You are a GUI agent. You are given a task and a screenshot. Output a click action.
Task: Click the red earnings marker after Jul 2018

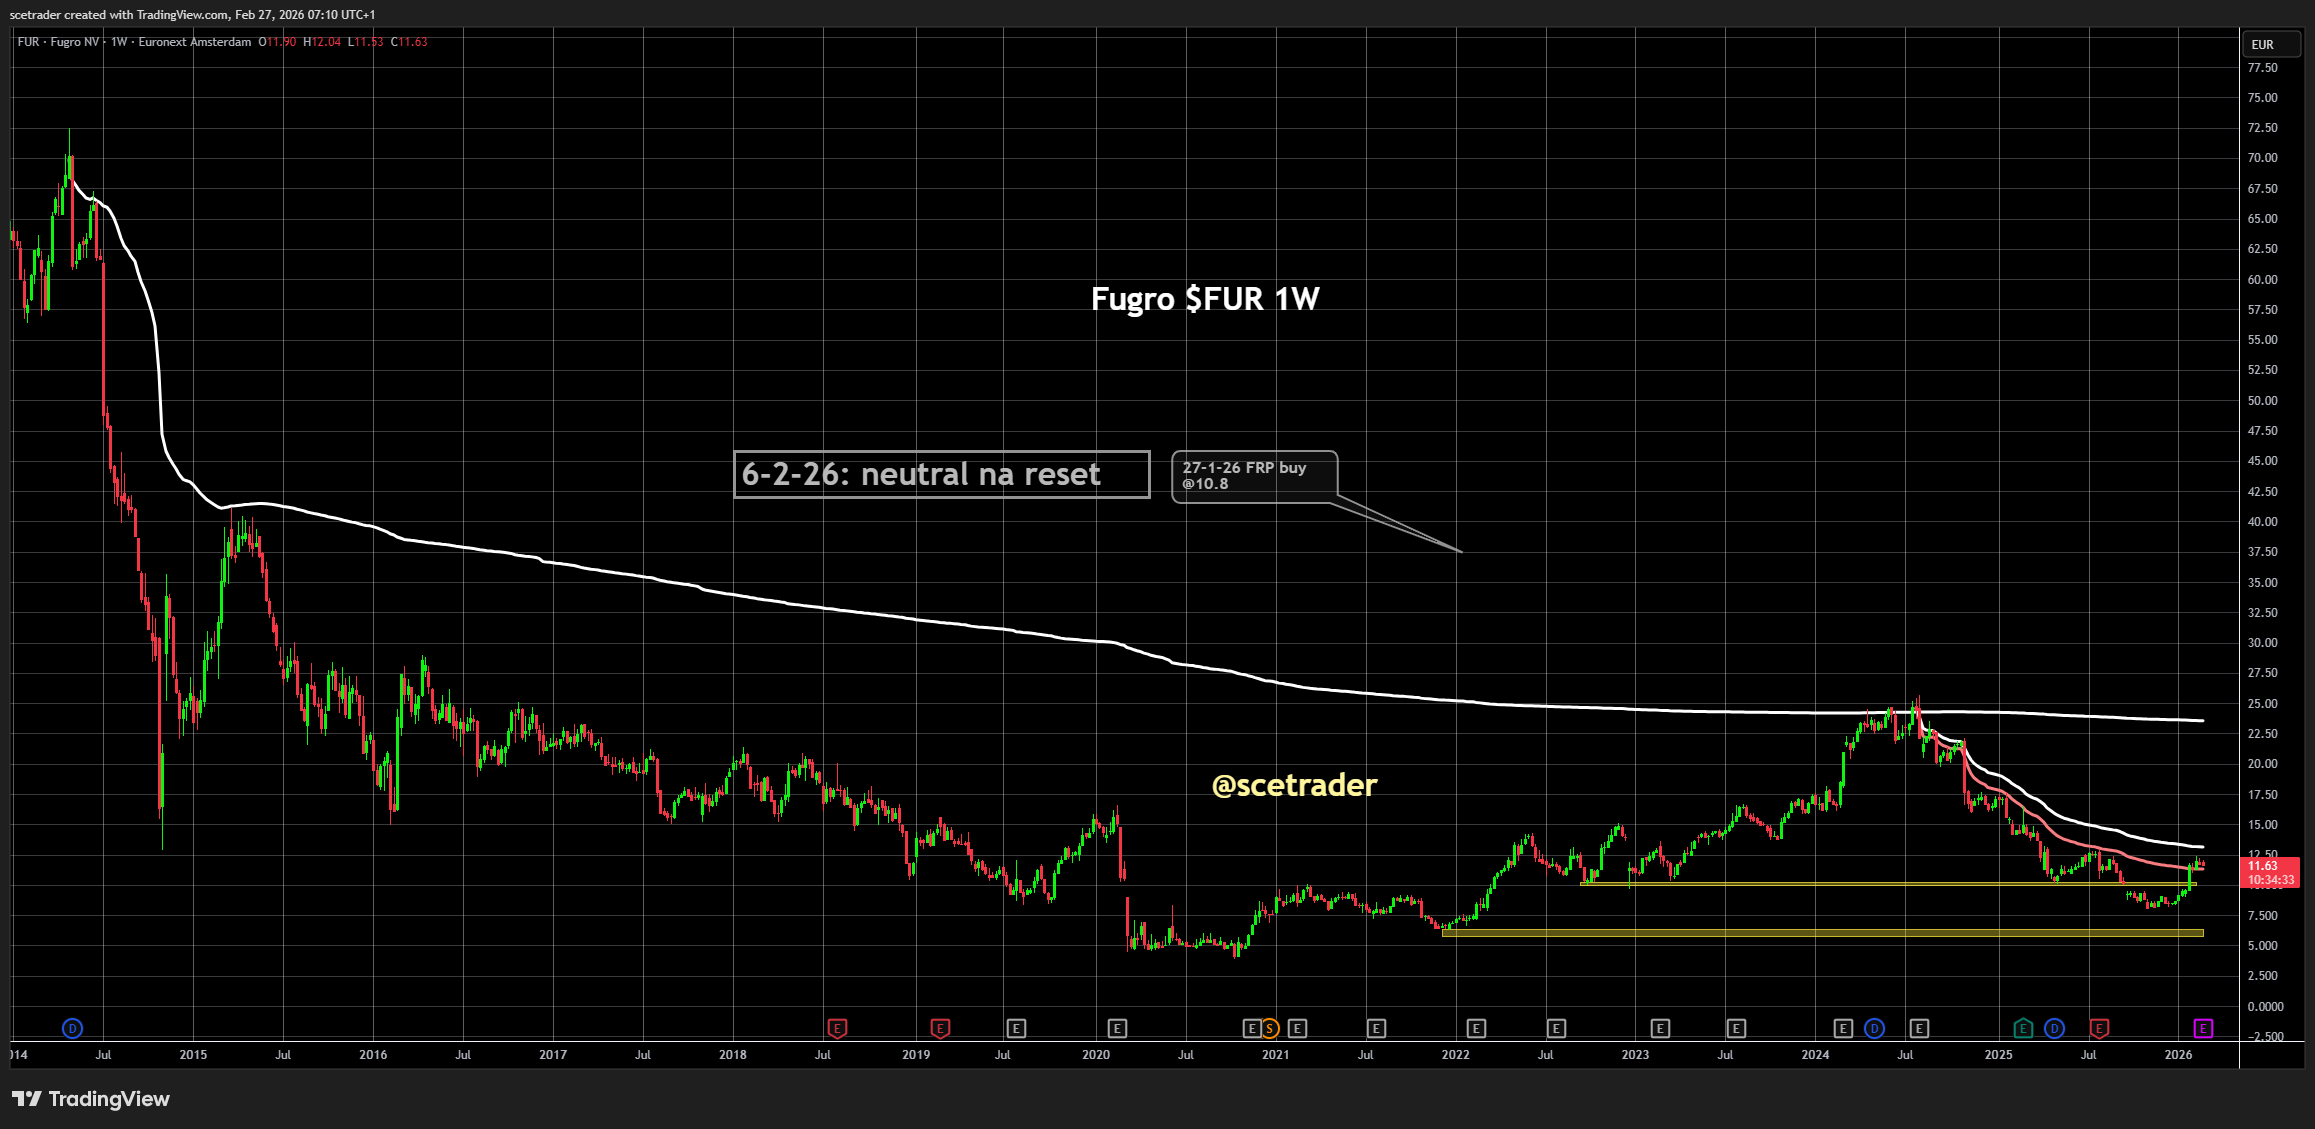pyautogui.click(x=837, y=1028)
